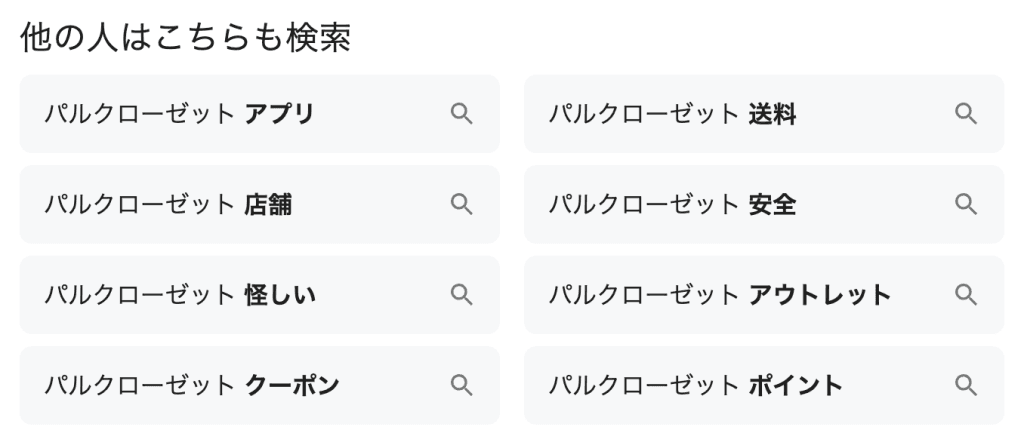
Task: Hit the magnifier icon beside アウトレット suggestion
Action: click(x=965, y=294)
